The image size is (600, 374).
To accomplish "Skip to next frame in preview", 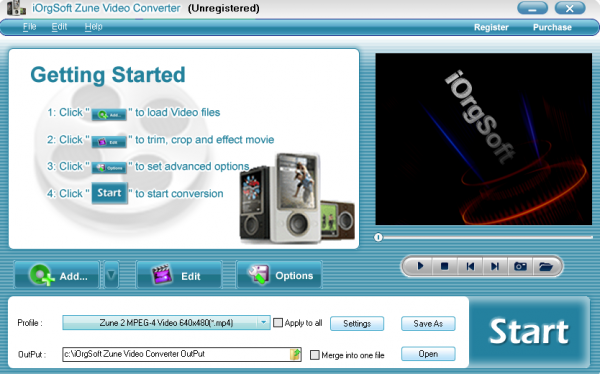I will point(495,266).
